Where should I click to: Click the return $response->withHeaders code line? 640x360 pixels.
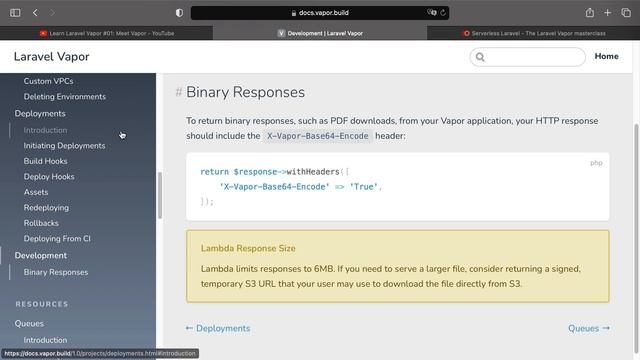point(274,172)
